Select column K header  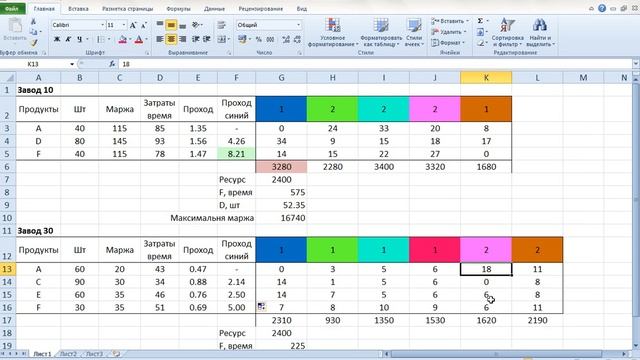coord(486,78)
